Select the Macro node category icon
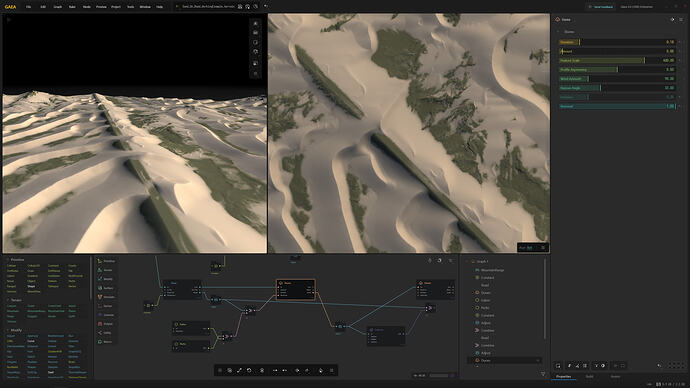Screen dimensions: 690x388 pyautogui.click(x=100, y=342)
